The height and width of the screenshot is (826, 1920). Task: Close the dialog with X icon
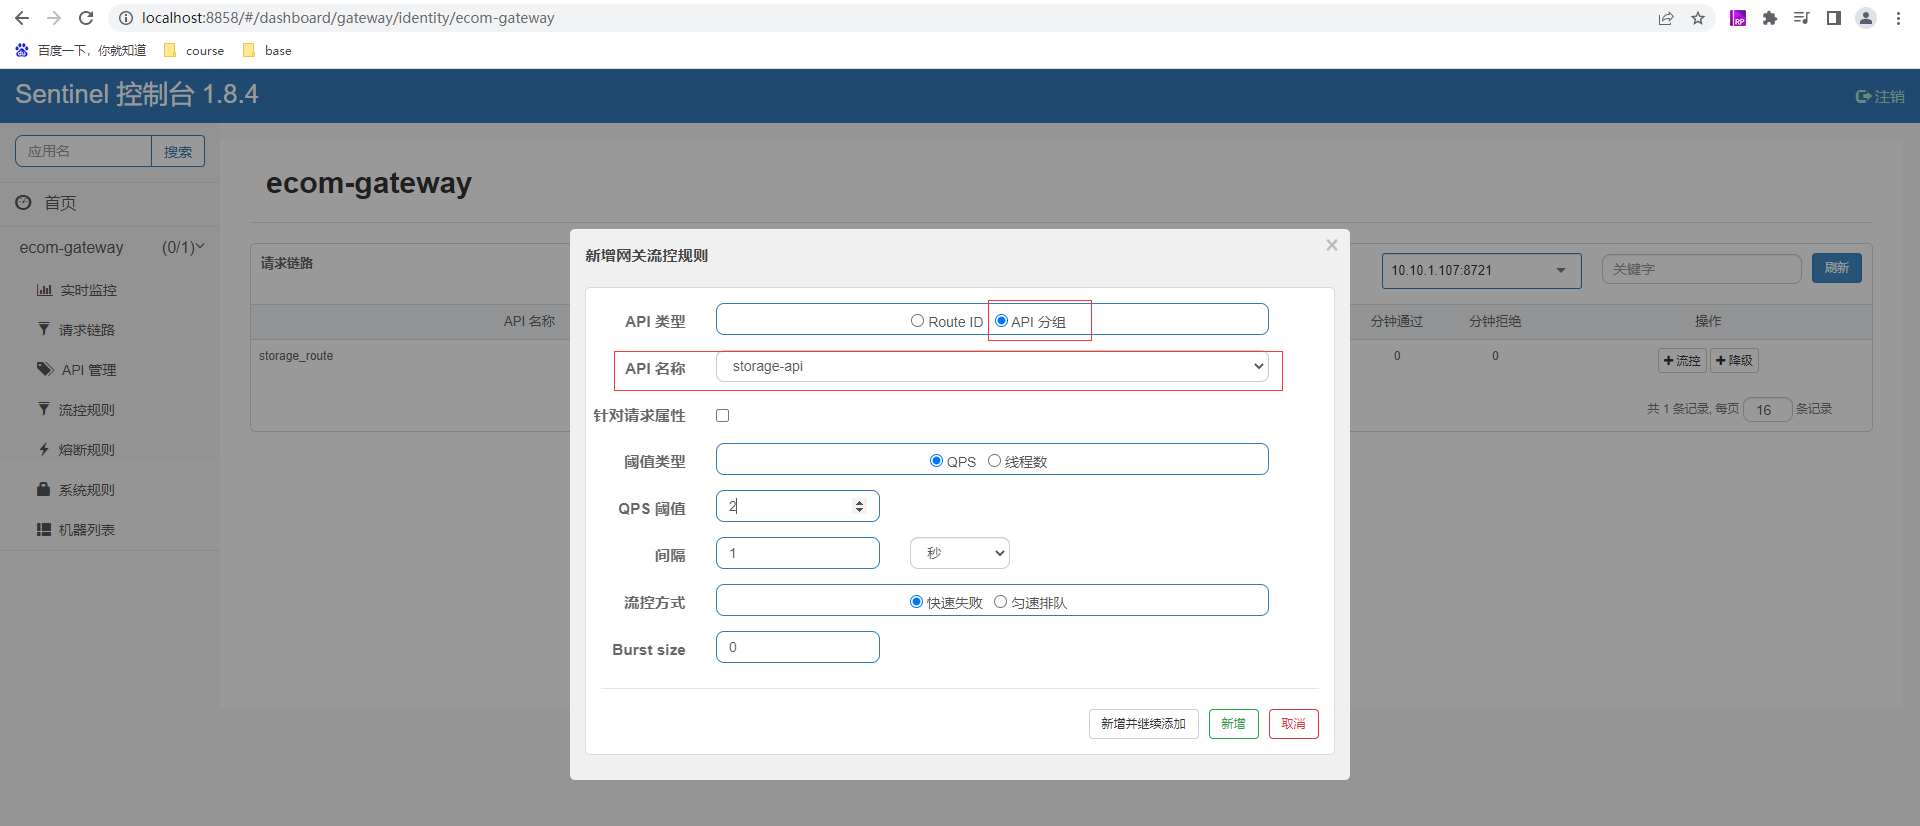click(x=1331, y=245)
